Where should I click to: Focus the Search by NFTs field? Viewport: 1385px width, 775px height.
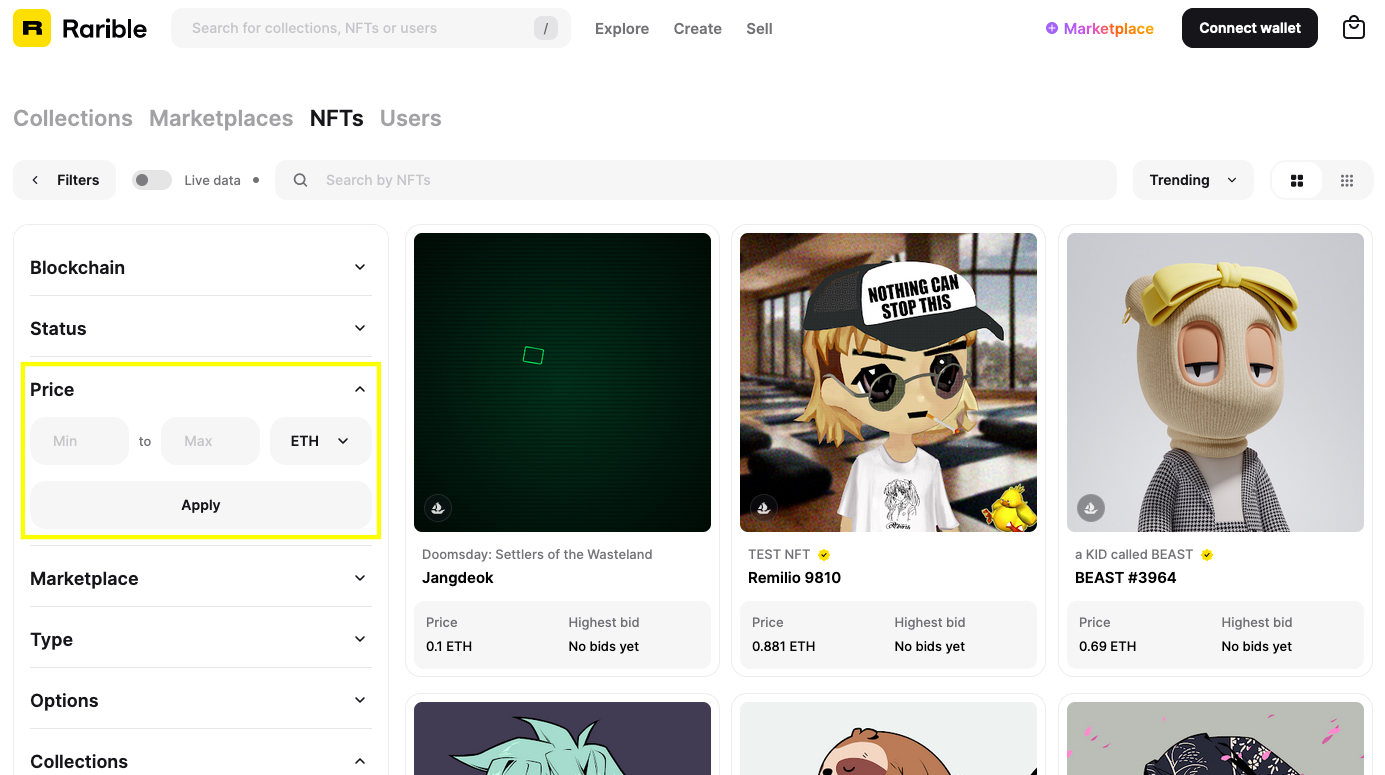click(696, 180)
